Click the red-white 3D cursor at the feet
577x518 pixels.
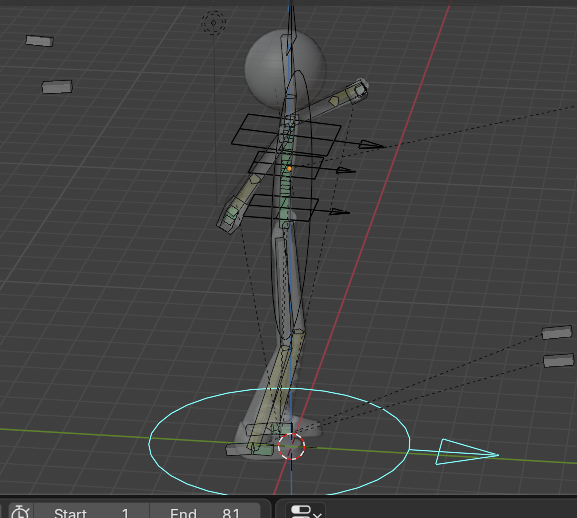pos(291,446)
